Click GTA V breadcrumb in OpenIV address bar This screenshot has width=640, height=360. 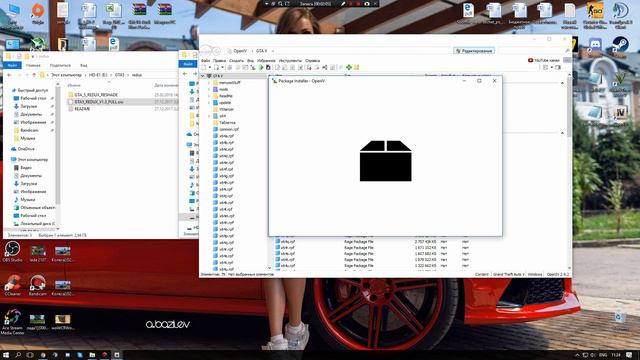click(261, 51)
